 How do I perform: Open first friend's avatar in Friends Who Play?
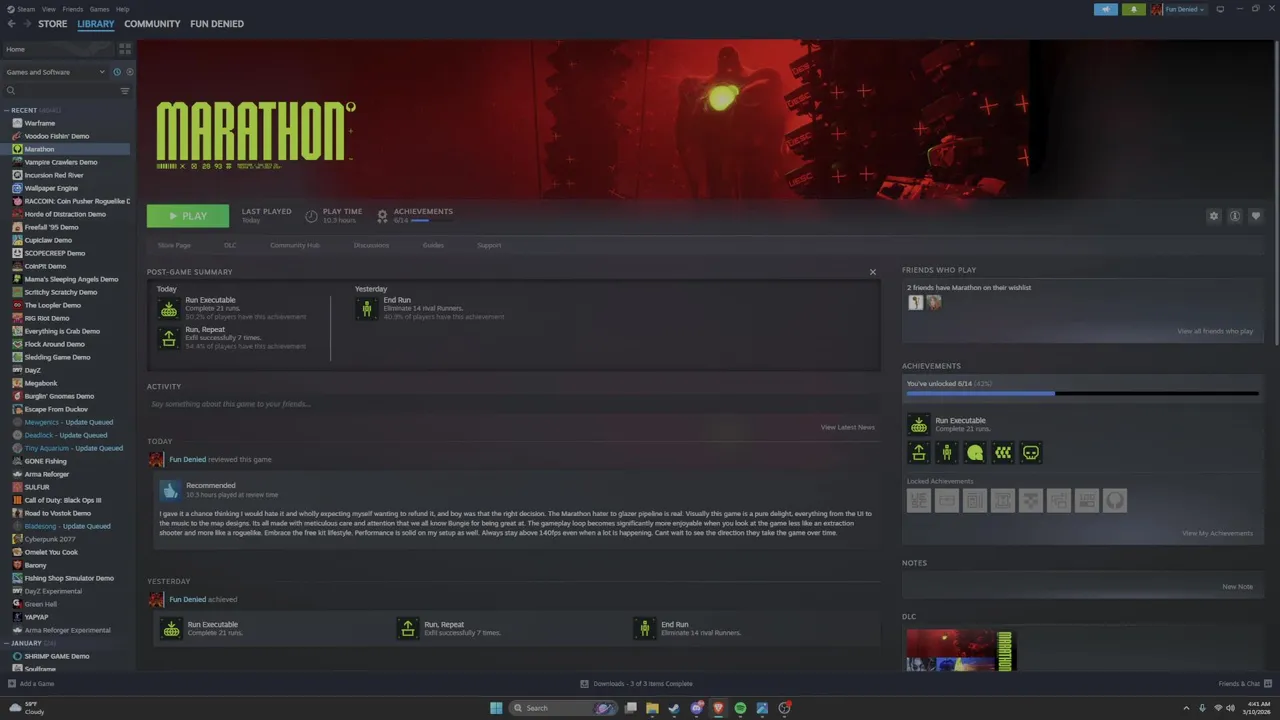pyautogui.click(x=915, y=302)
